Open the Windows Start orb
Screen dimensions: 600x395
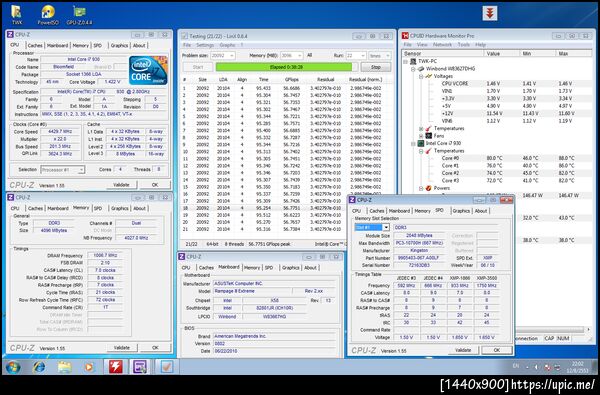13,367
